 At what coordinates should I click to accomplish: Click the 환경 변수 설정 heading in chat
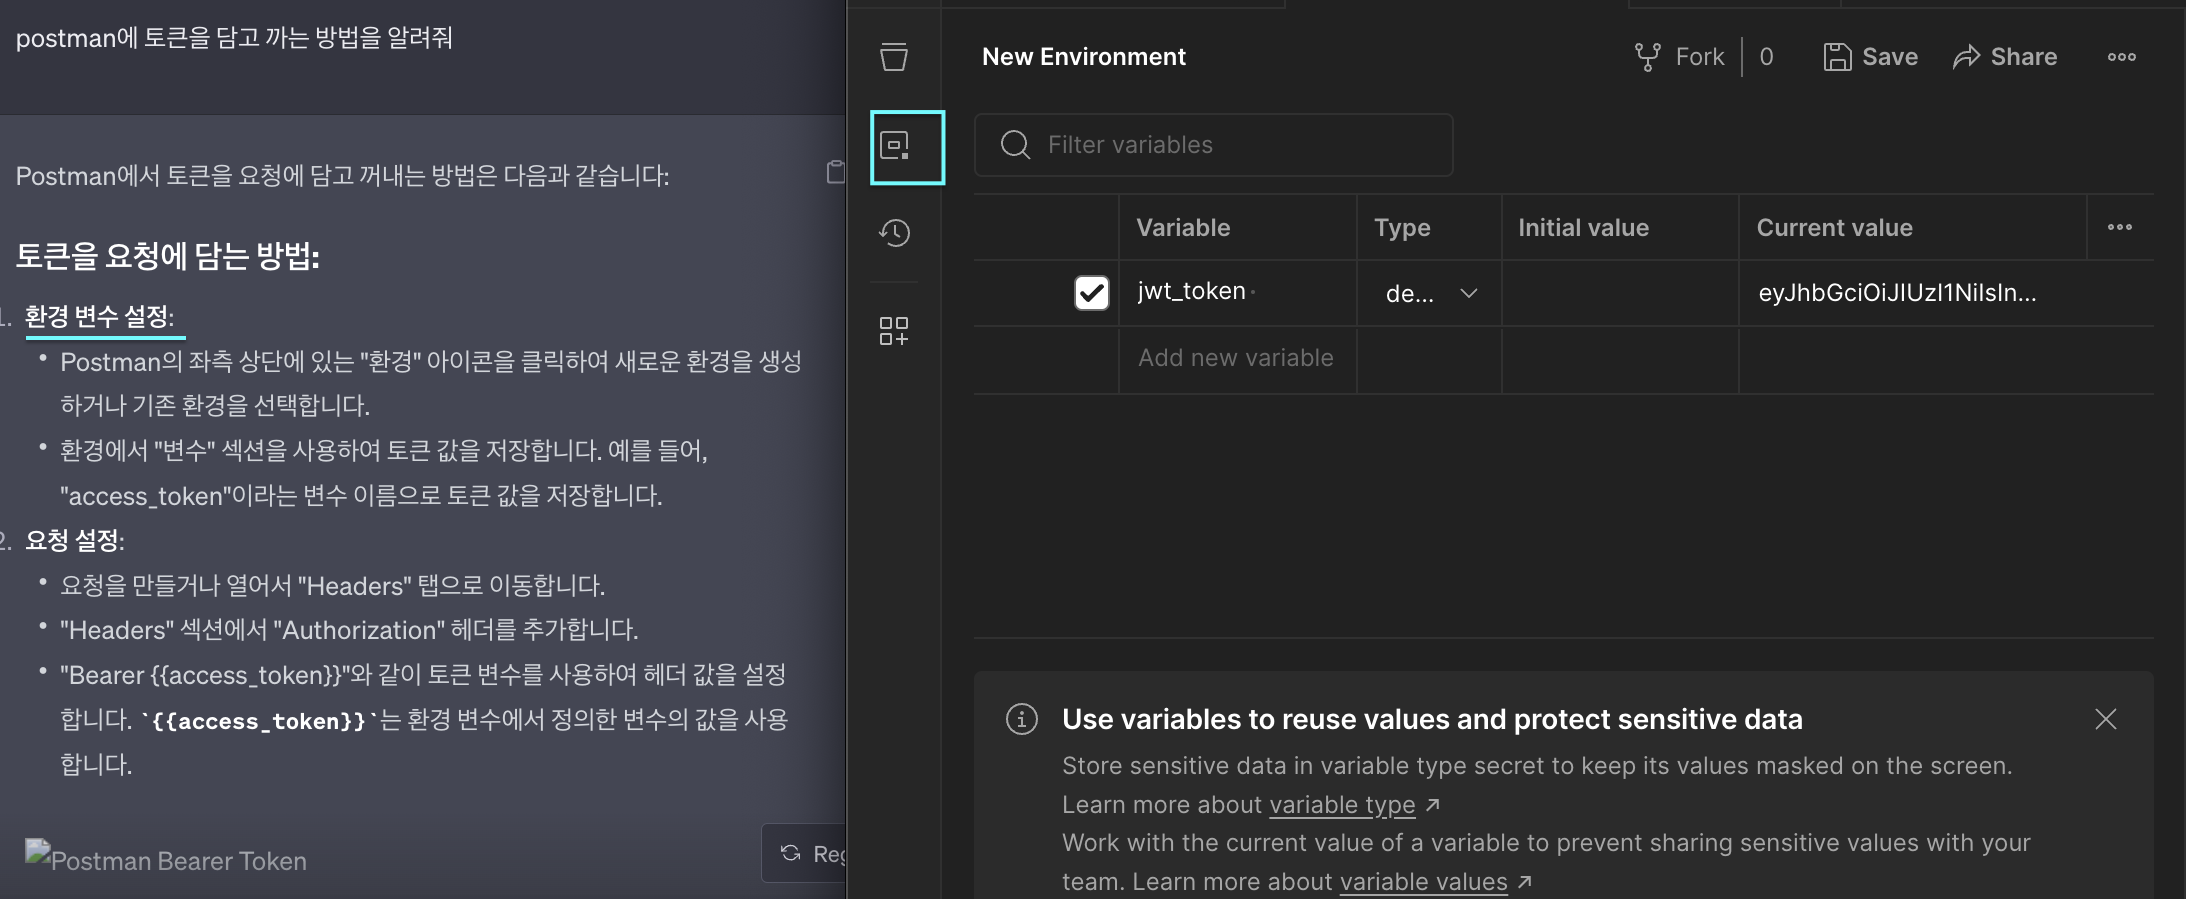coord(99,316)
